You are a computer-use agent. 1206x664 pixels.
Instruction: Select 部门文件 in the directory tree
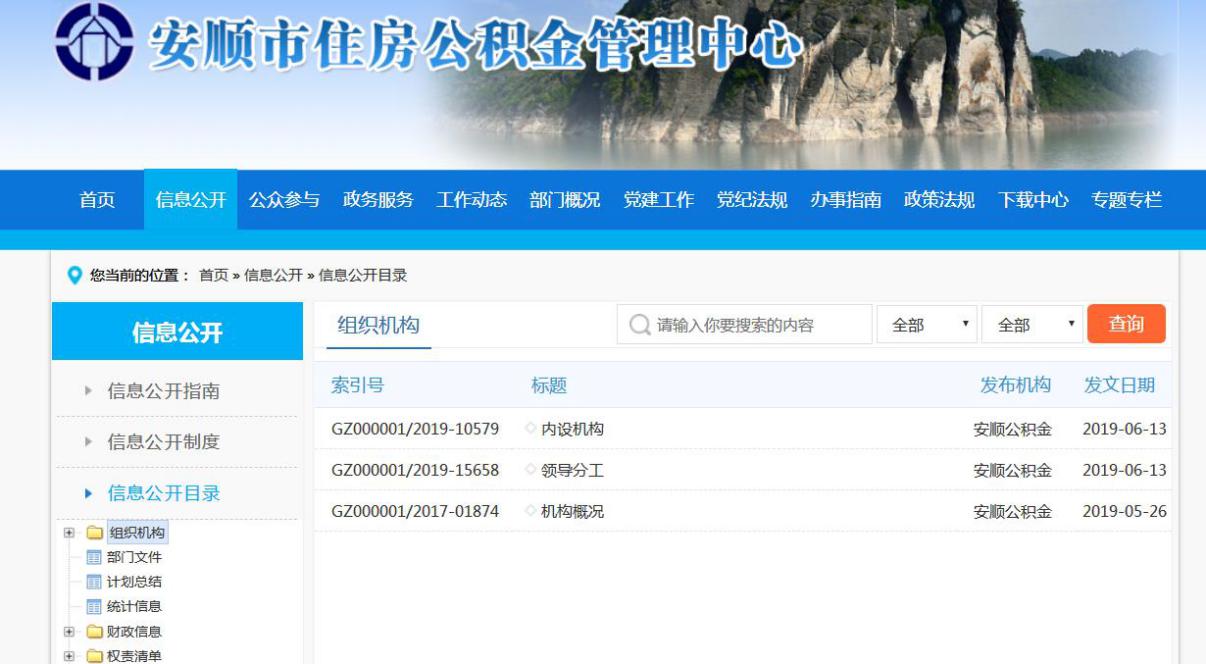click(134, 558)
